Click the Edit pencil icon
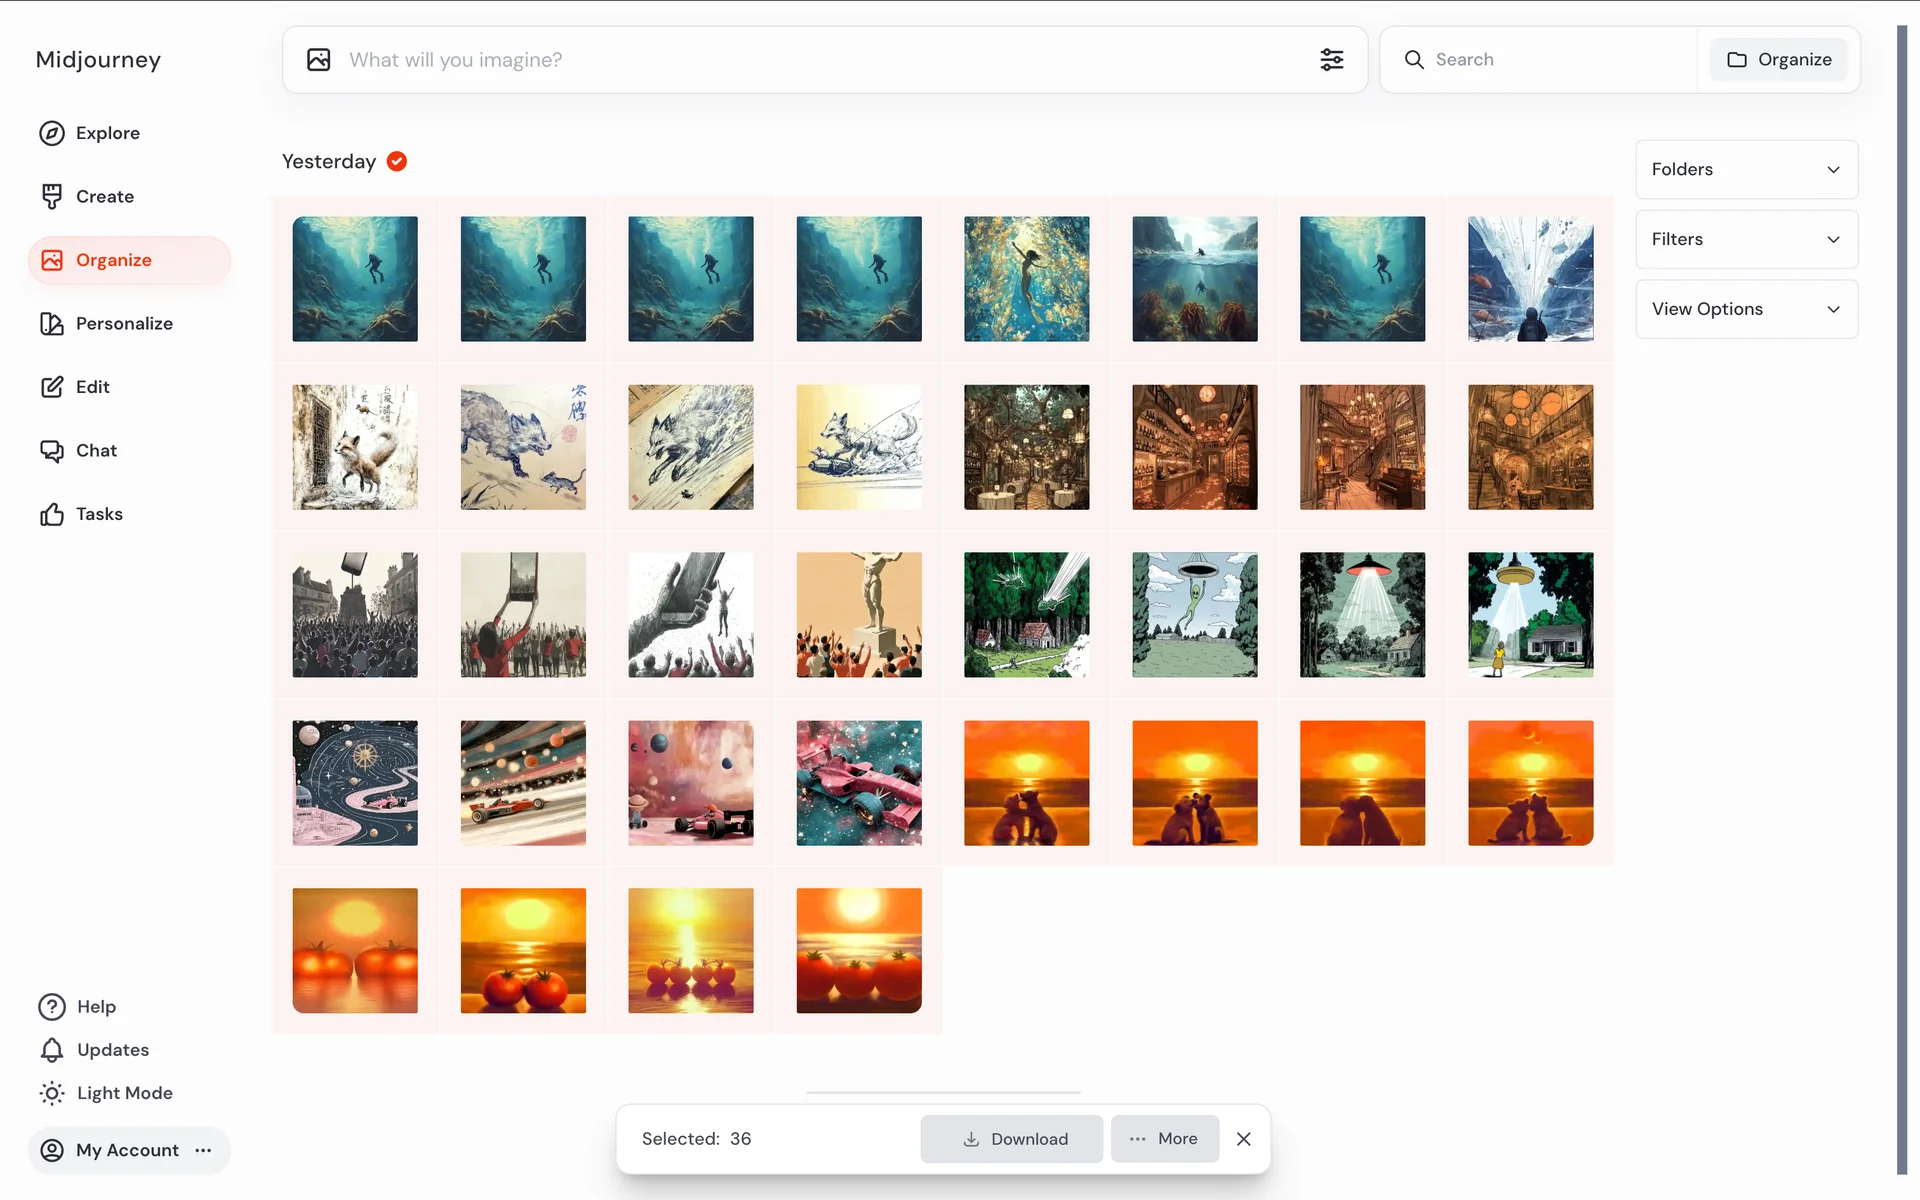Image resolution: width=1920 pixels, height=1200 pixels. tap(52, 387)
